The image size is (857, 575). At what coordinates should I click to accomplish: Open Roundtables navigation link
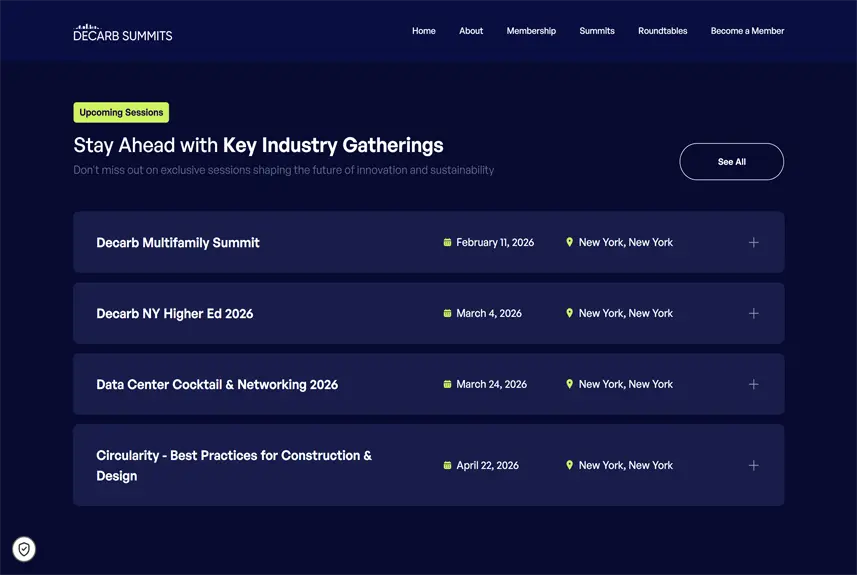tap(662, 31)
